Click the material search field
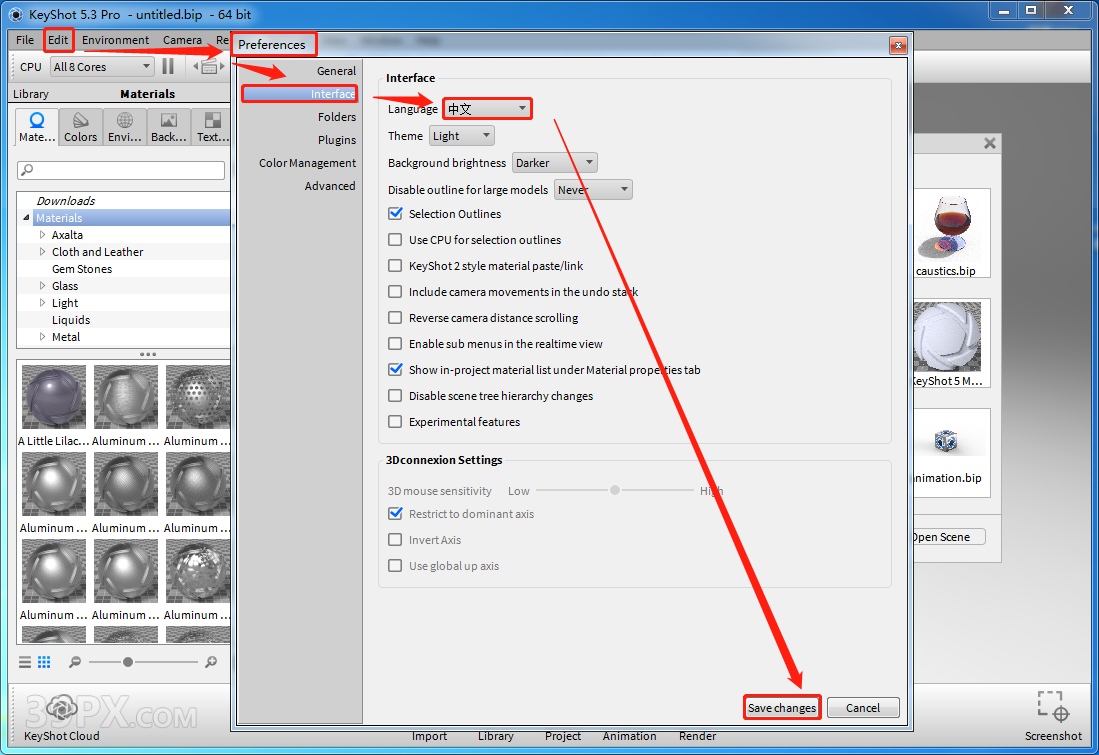Screen dimensions: 1099x755 [x=121, y=171]
